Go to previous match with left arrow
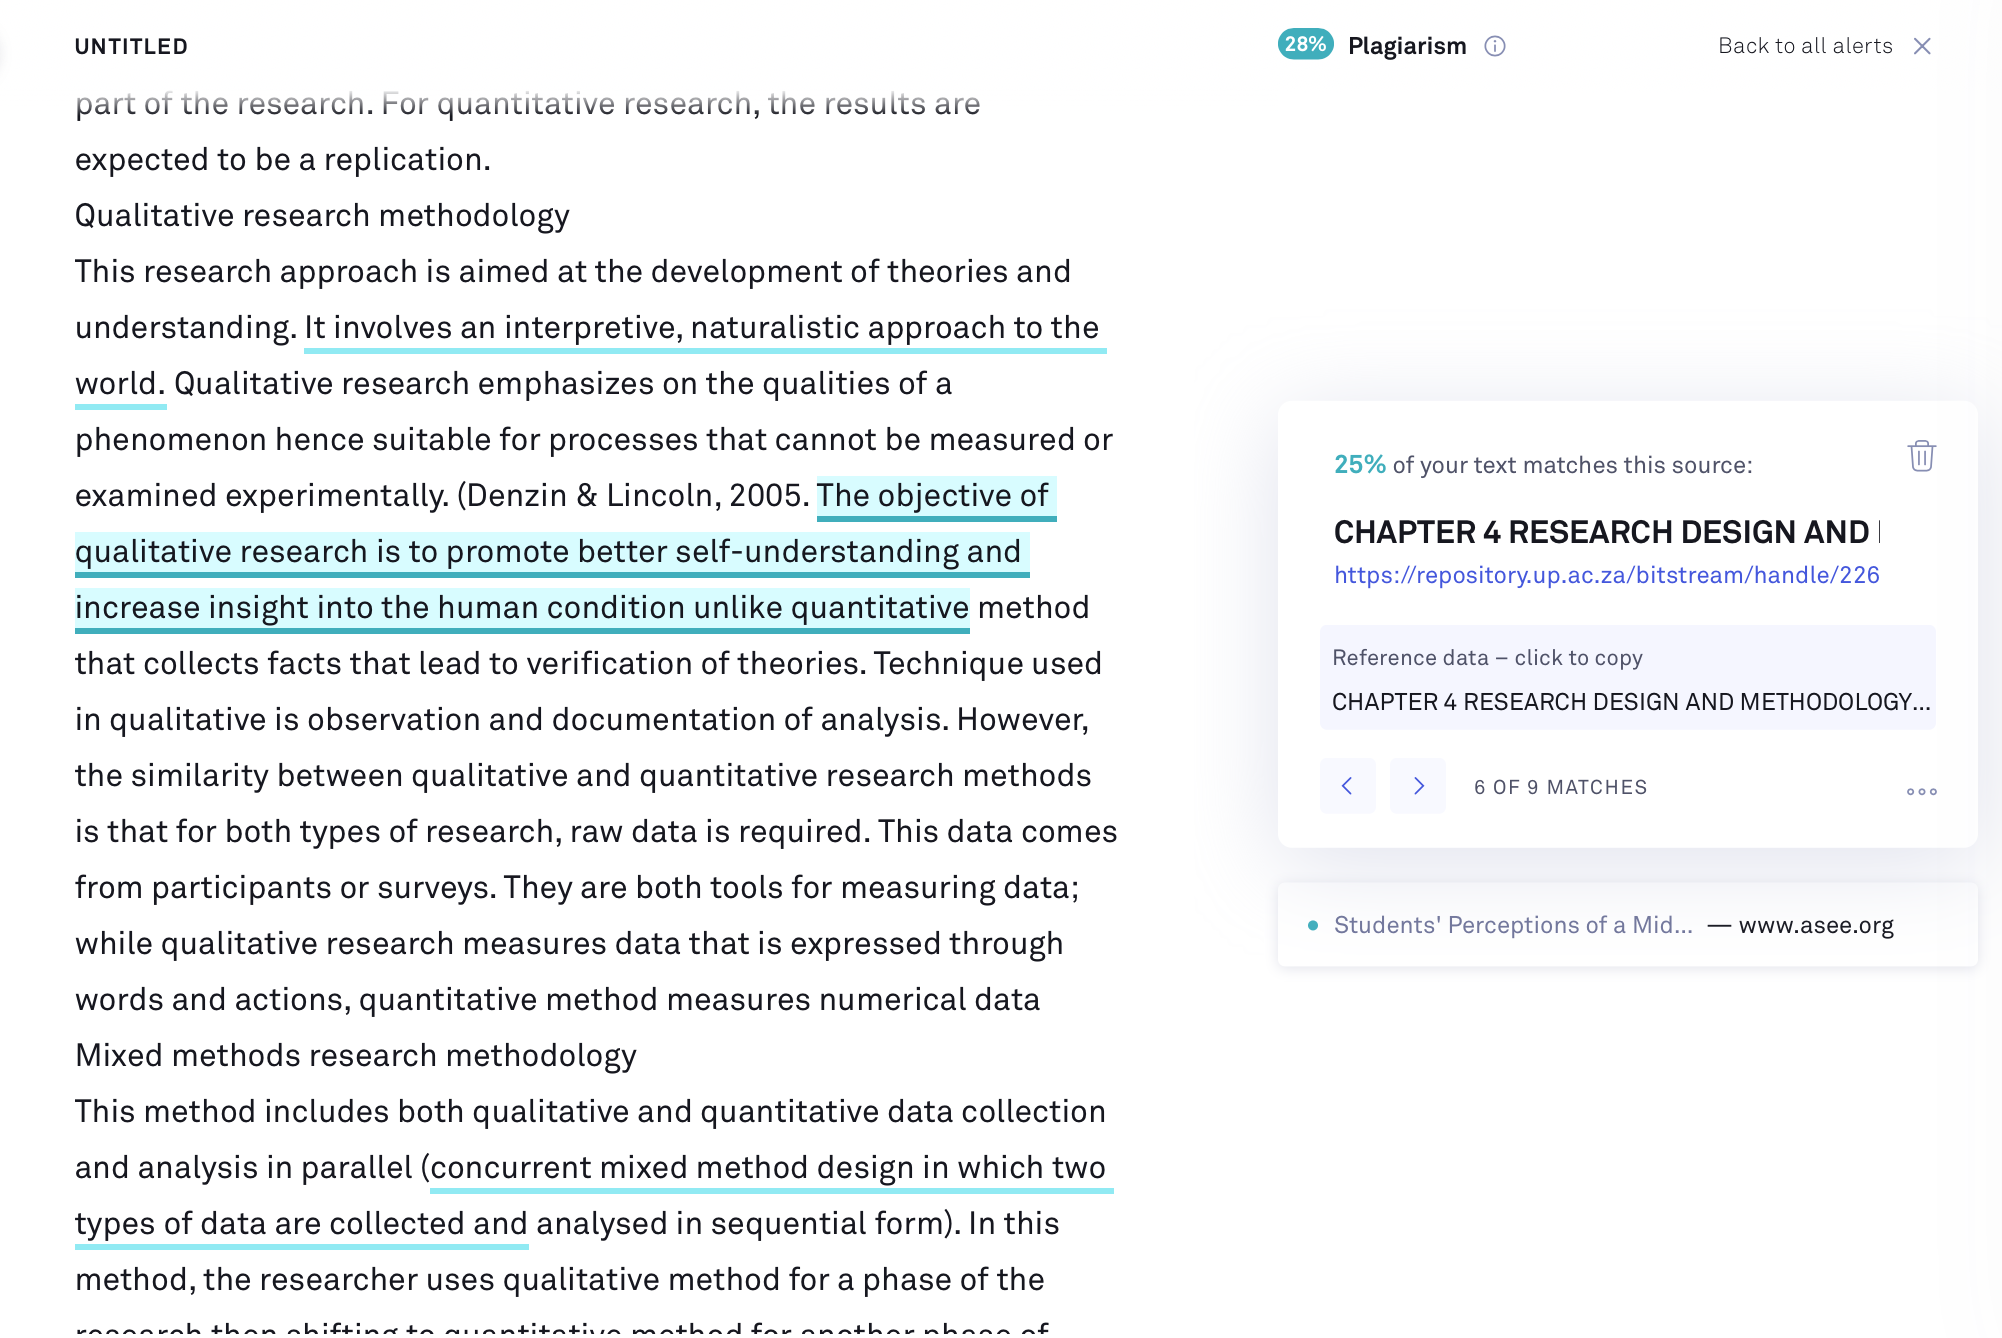This screenshot has width=2002, height=1338. [1347, 786]
